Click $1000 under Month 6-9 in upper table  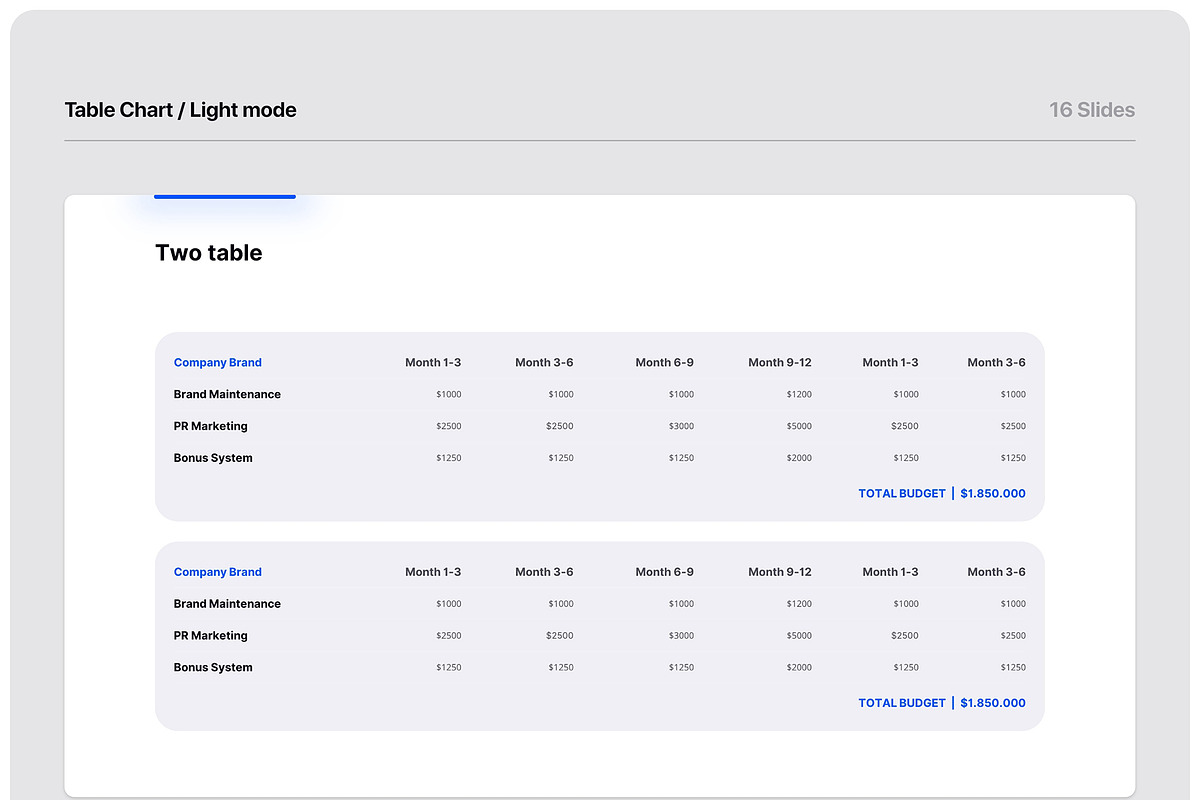[x=681, y=395]
